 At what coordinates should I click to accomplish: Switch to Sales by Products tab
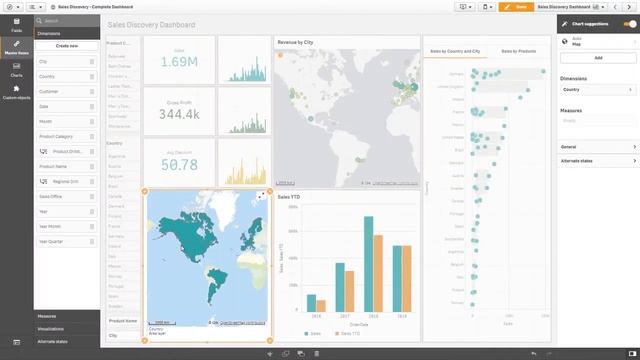pyautogui.click(x=518, y=51)
